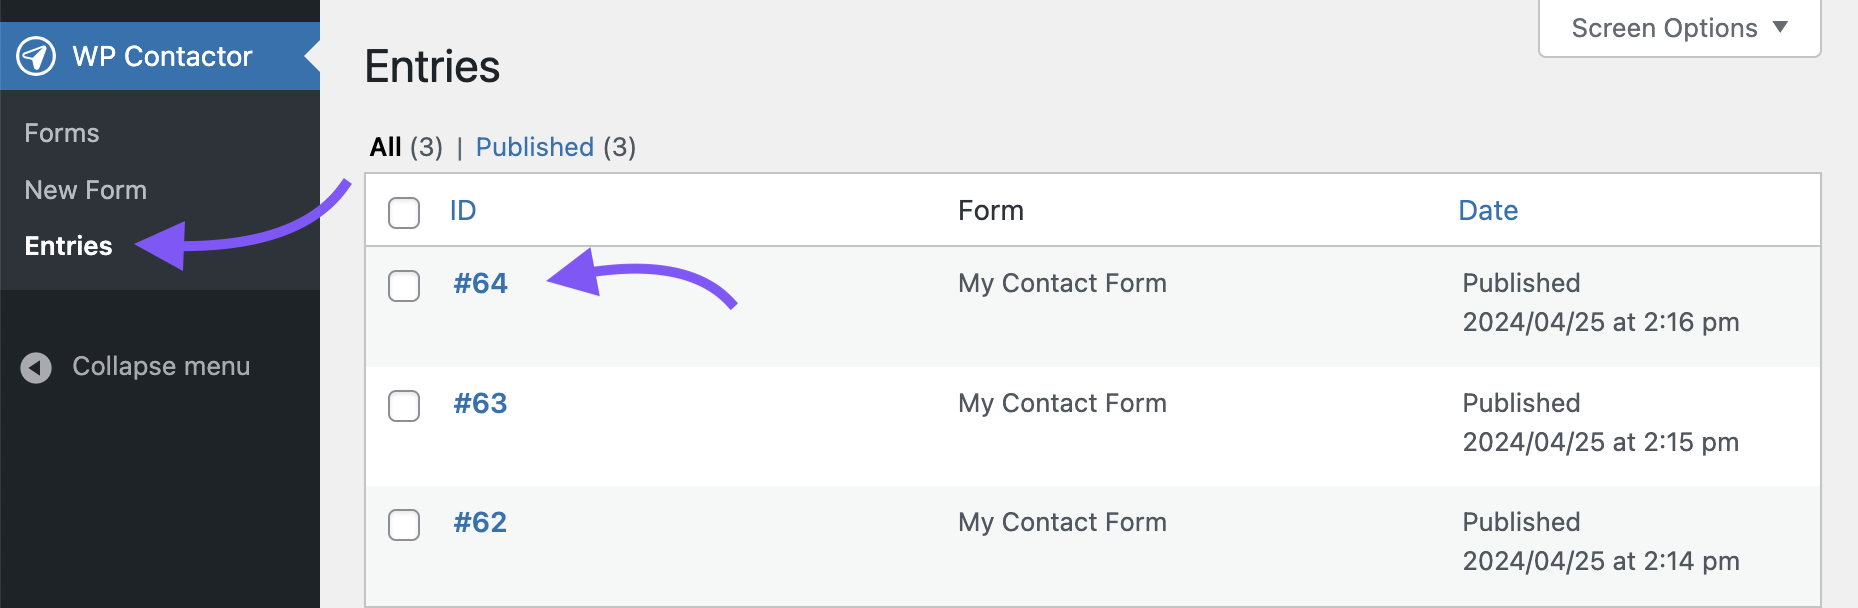The width and height of the screenshot is (1858, 608).
Task: Click the Collapse menu text
Action: (x=161, y=366)
